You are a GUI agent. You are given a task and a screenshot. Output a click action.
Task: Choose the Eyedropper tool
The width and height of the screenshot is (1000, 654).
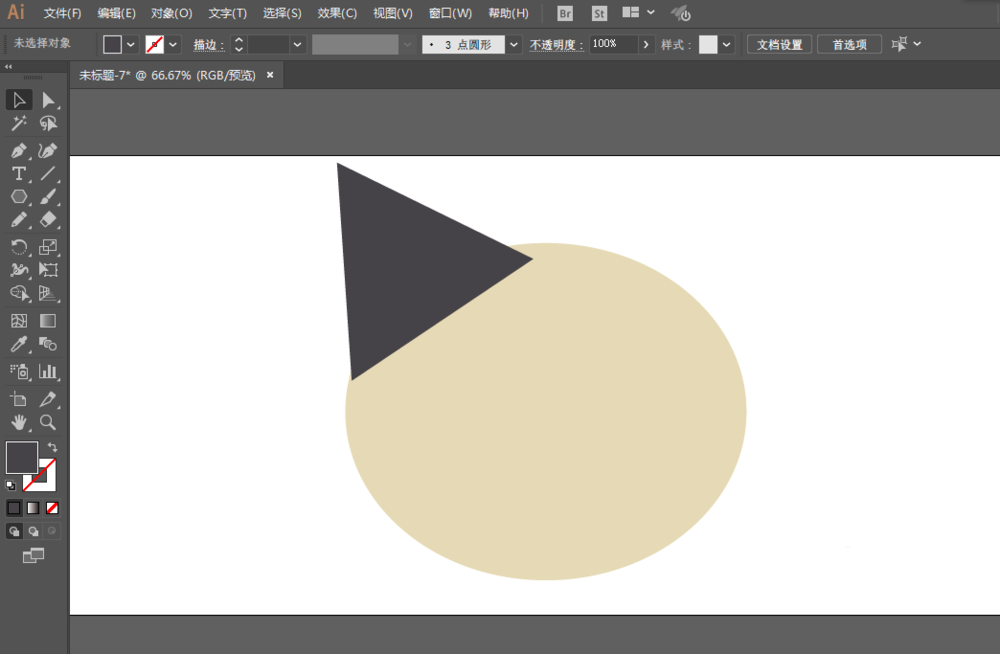click(x=18, y=345)
